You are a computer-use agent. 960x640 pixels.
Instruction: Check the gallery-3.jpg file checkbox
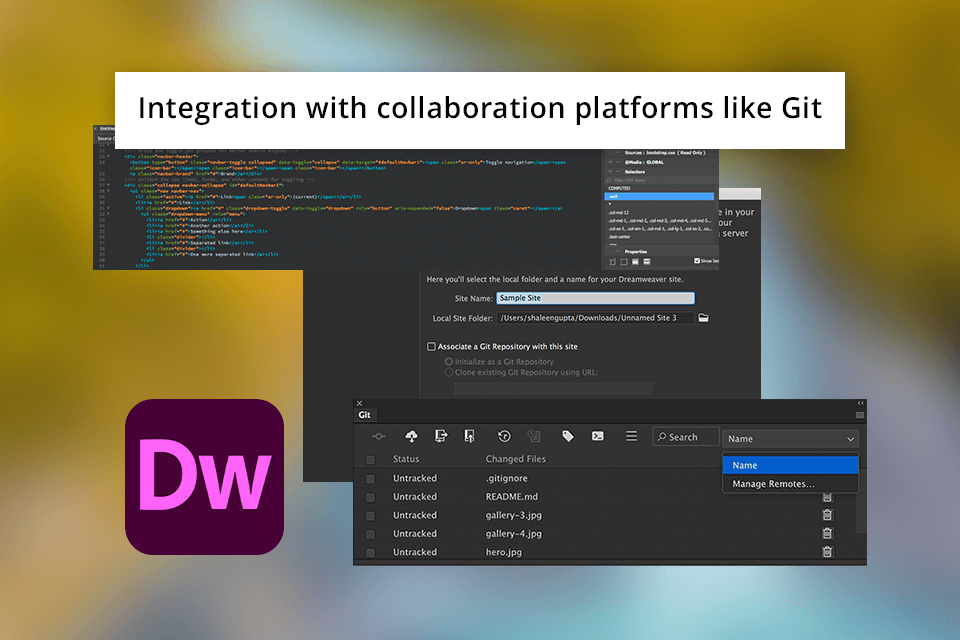click(370, 515)
